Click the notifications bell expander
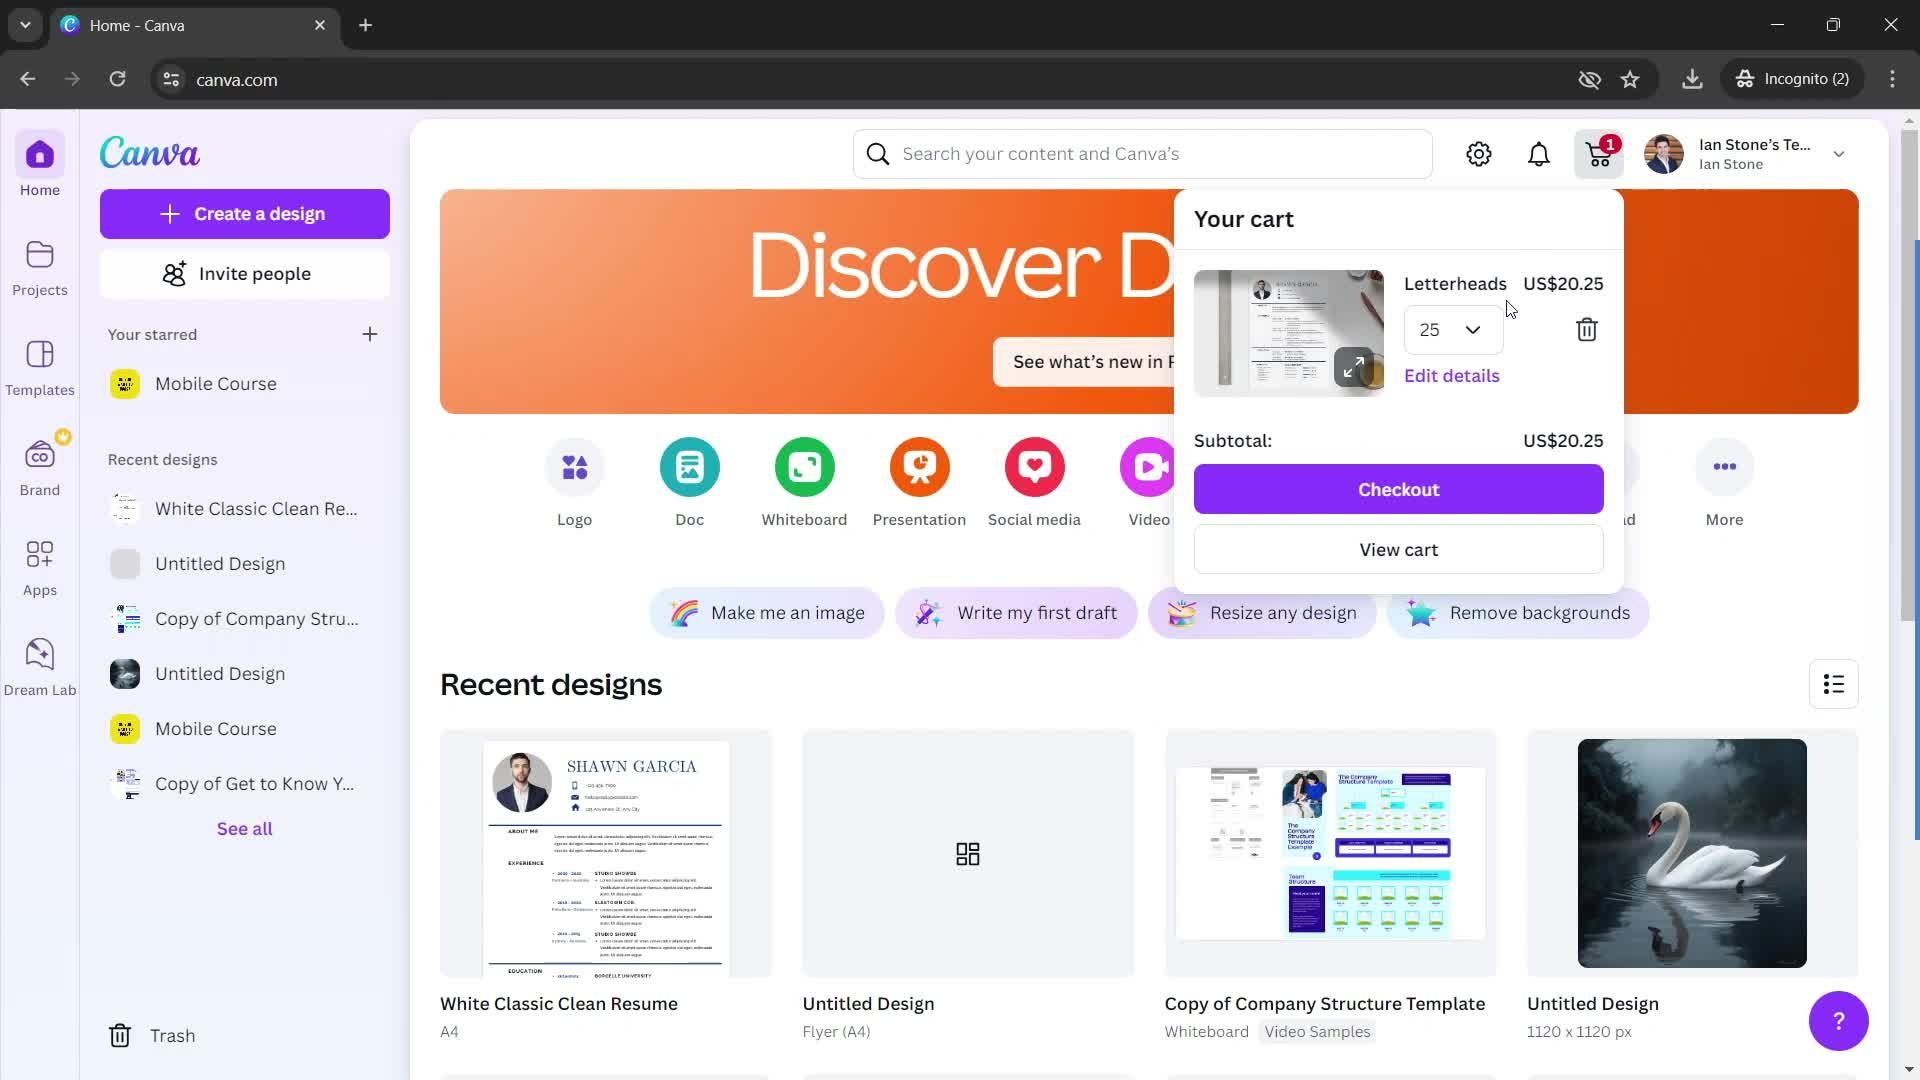 point(1539,154)
